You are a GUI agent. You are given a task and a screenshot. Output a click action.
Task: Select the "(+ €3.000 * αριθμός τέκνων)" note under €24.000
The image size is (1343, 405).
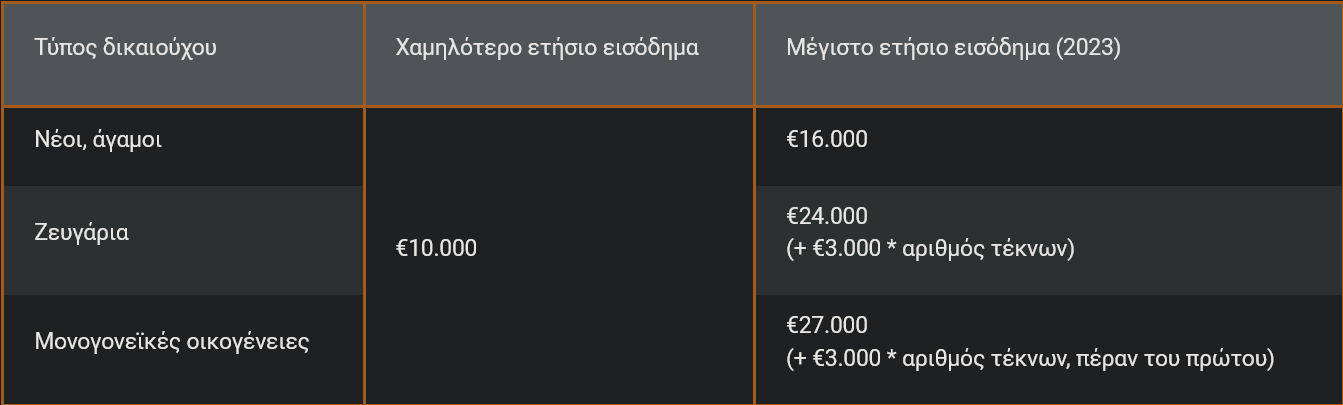[x=930, y=249]
